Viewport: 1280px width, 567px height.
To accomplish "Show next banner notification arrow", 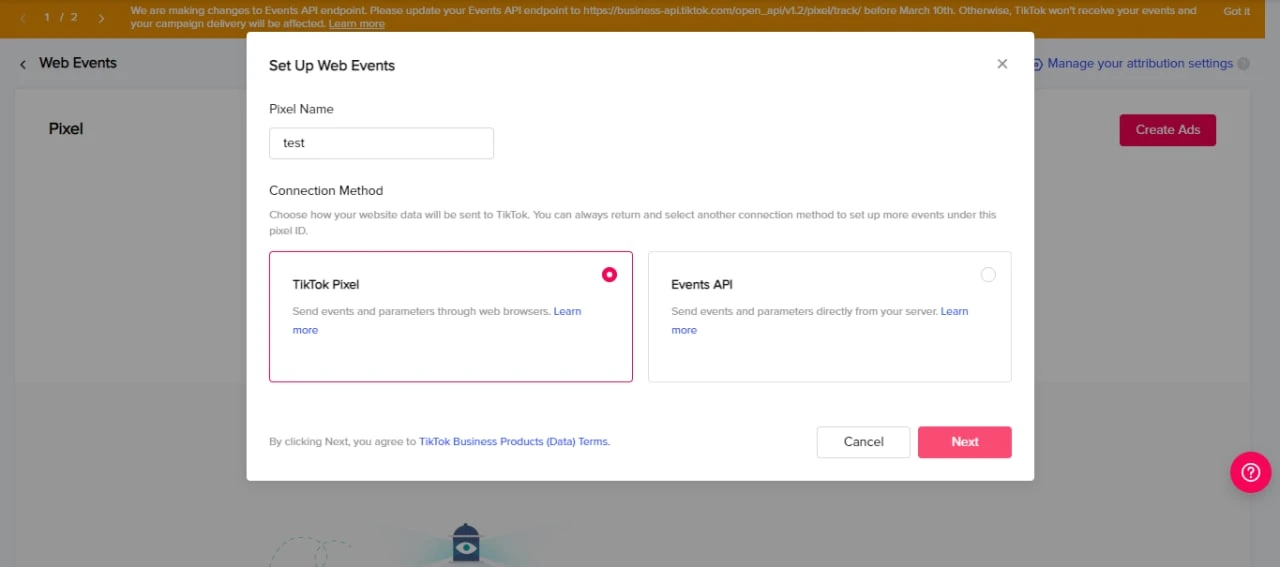I will [101, 18].
